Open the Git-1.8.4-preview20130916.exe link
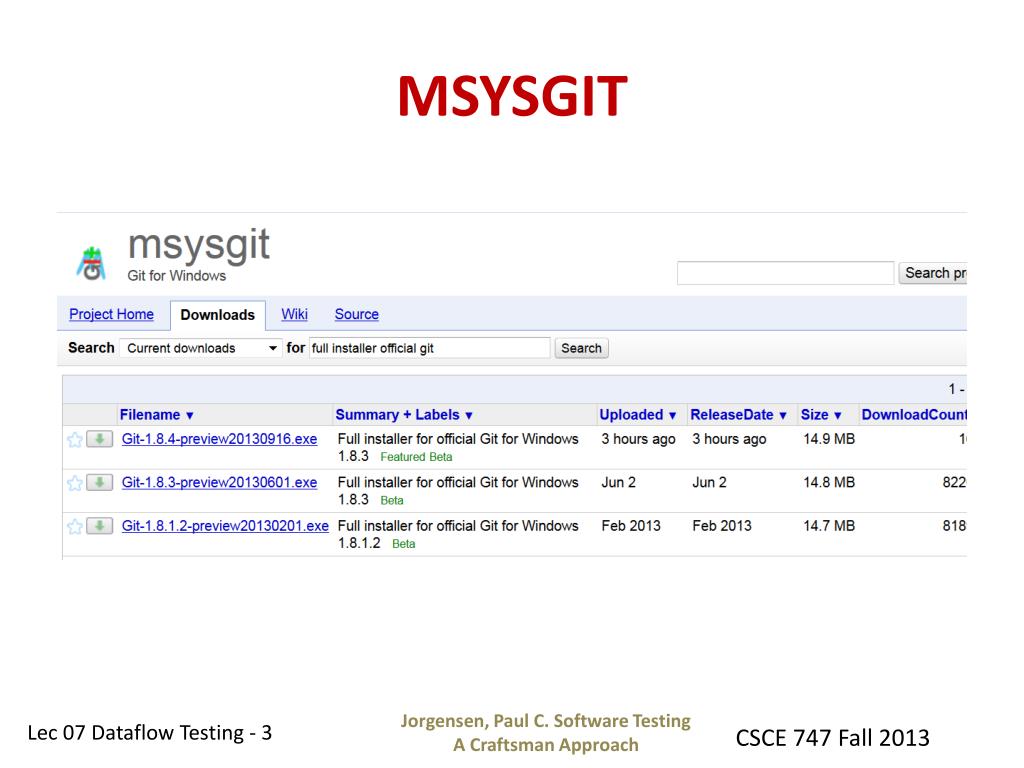This screenshot has height=768, width=1024. 219,439
